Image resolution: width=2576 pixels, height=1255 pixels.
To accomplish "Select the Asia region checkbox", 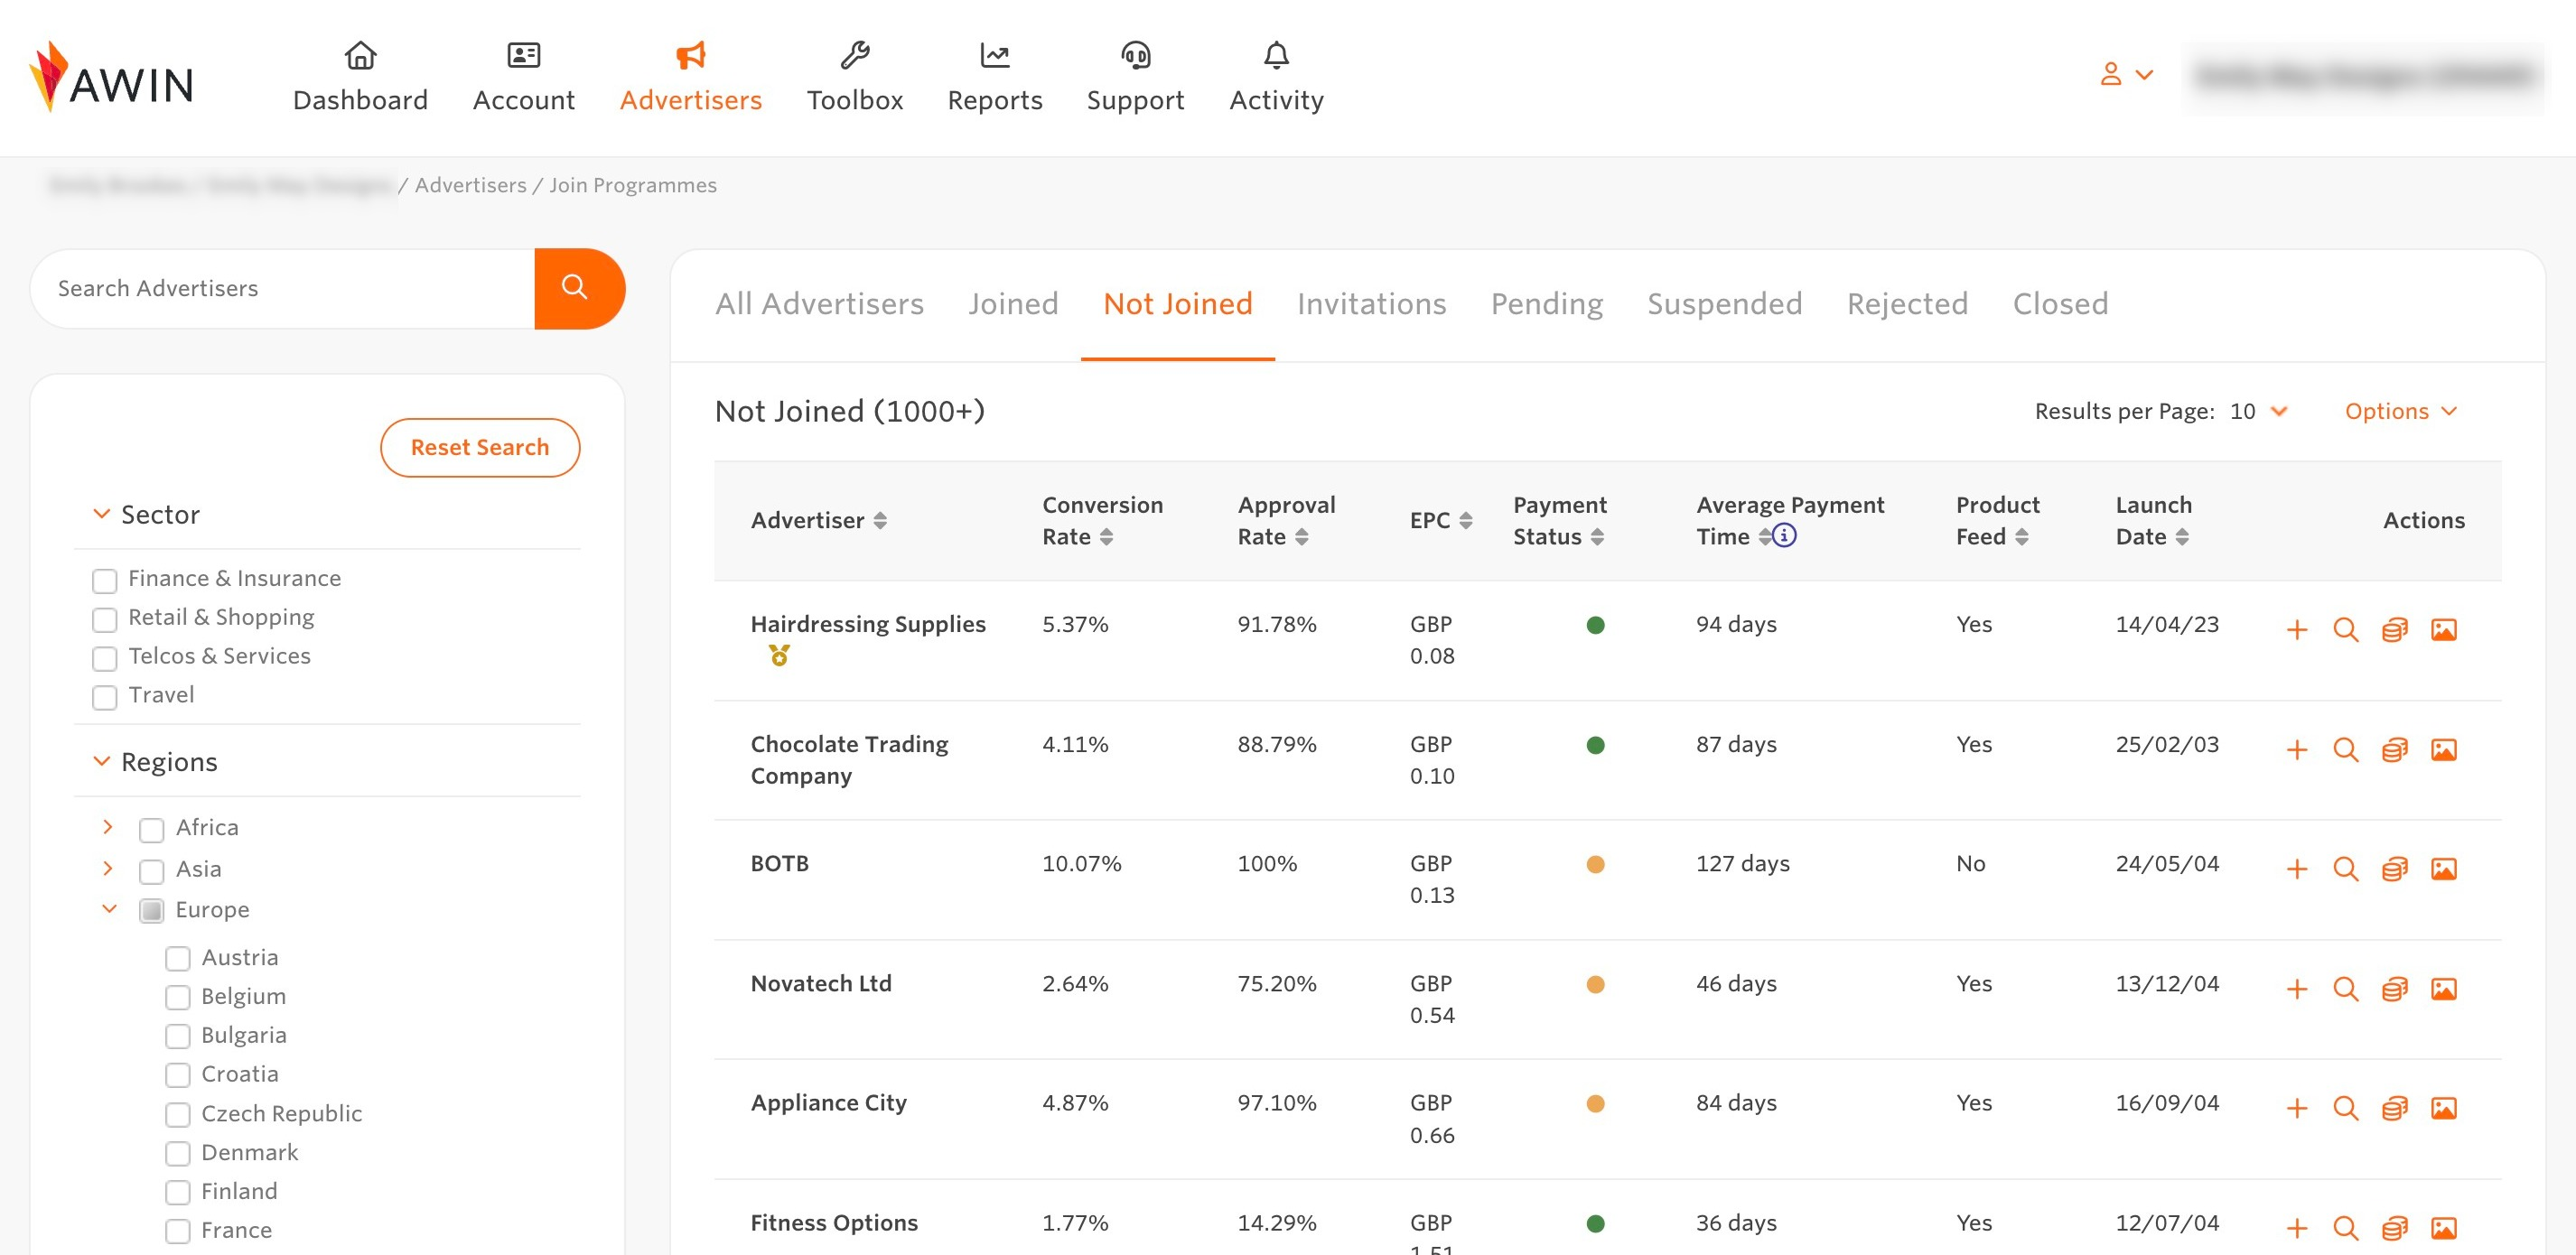I will click(151, 871).
